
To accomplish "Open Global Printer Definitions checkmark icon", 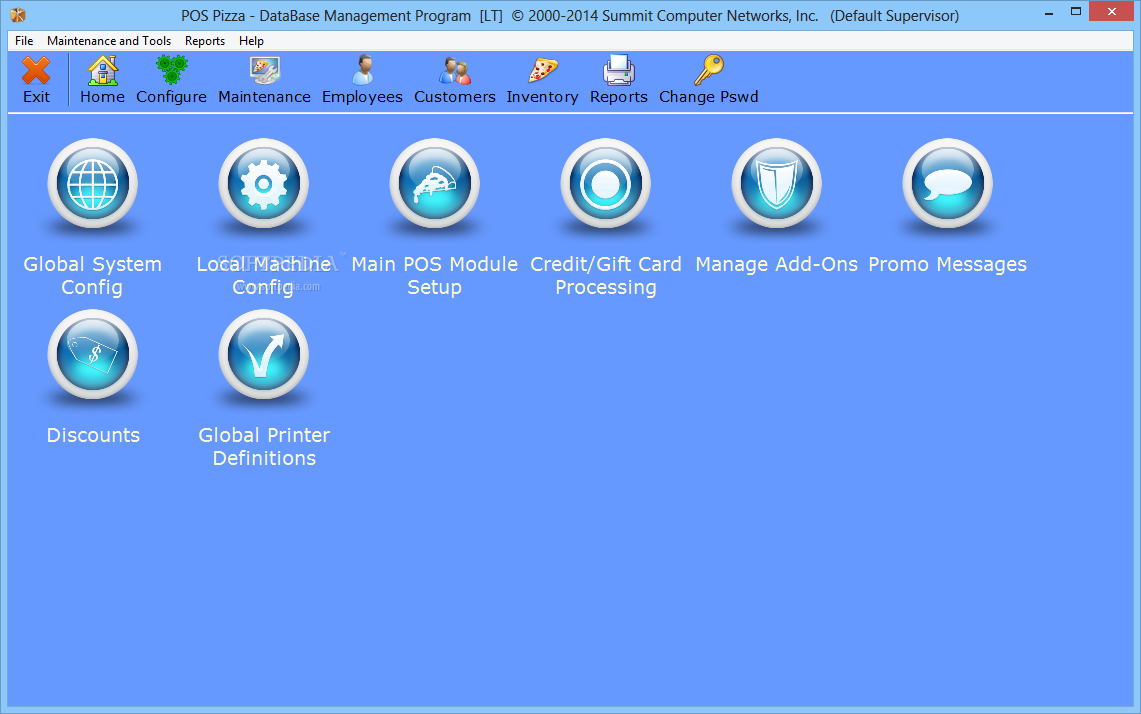I will pyautogui.click(x=263, y=354).
